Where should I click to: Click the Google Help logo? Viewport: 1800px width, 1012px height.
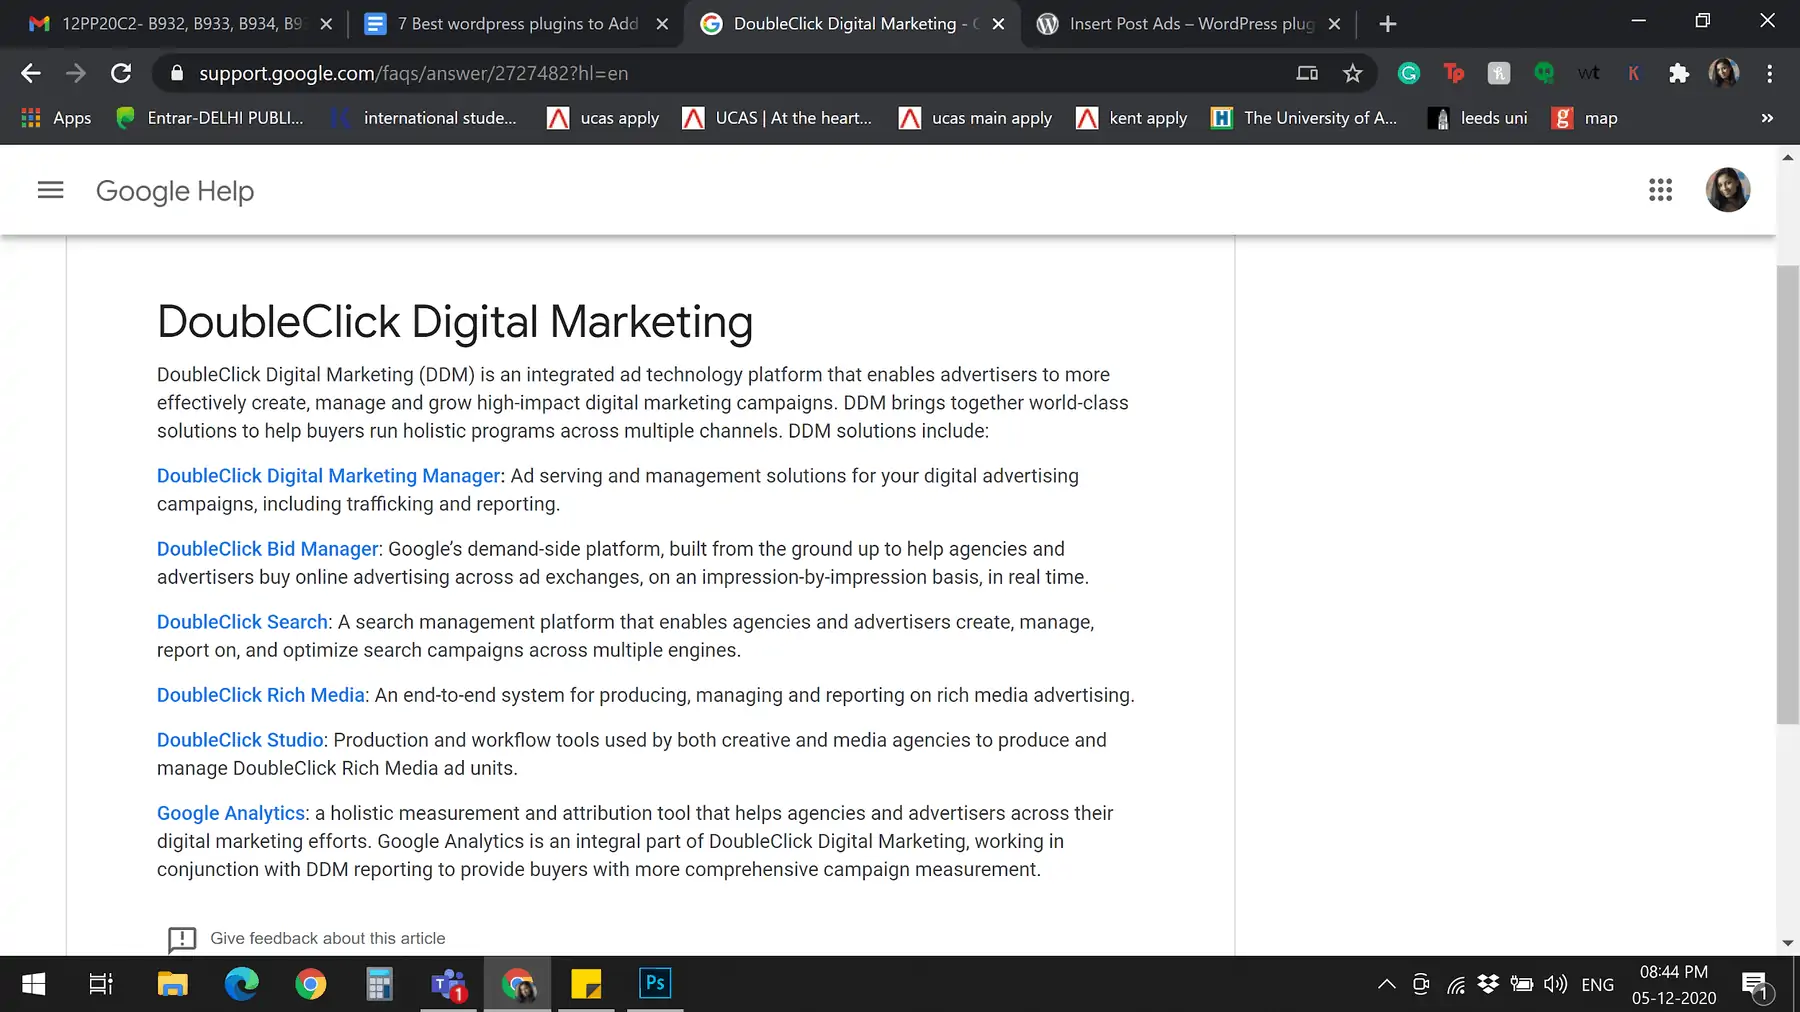[x=175, y=191]
